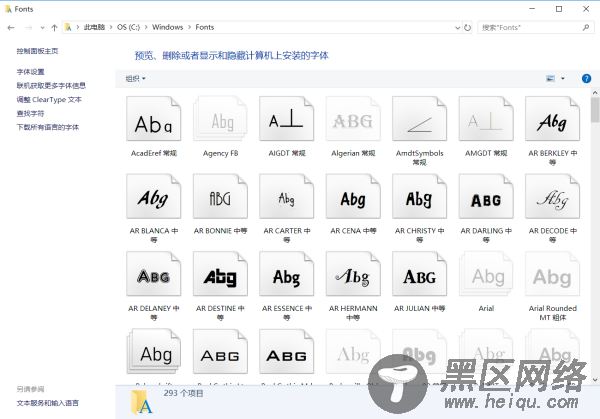Select the AR DELANEY font icon

pos(153,274)
